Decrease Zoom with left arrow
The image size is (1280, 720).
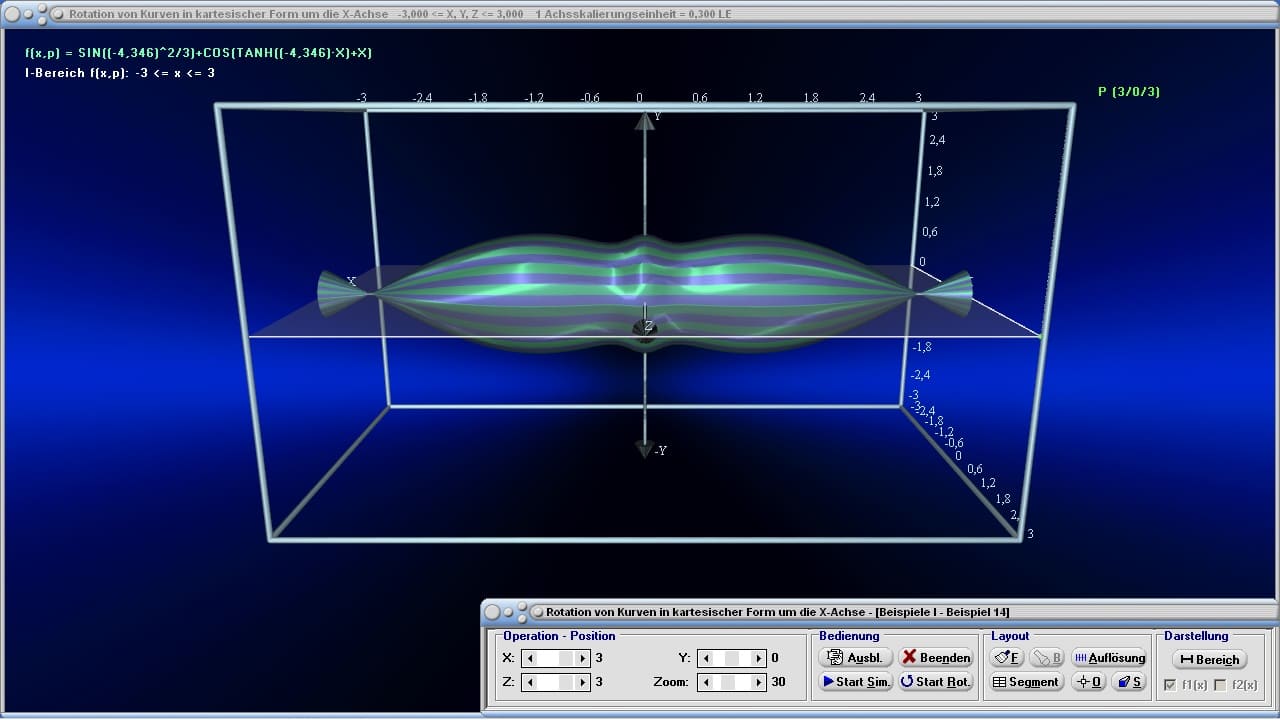[706, 682]
